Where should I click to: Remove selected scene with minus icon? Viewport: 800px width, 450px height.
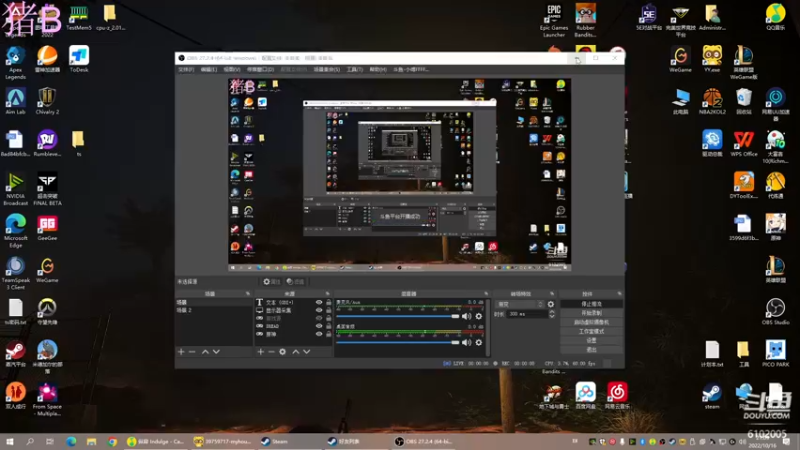coord(192,352)
